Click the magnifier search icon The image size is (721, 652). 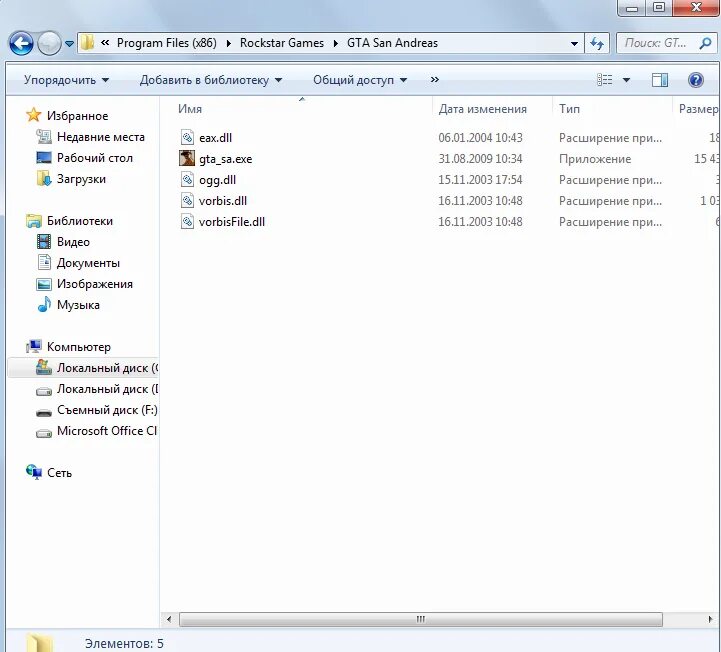coord(705,43)
